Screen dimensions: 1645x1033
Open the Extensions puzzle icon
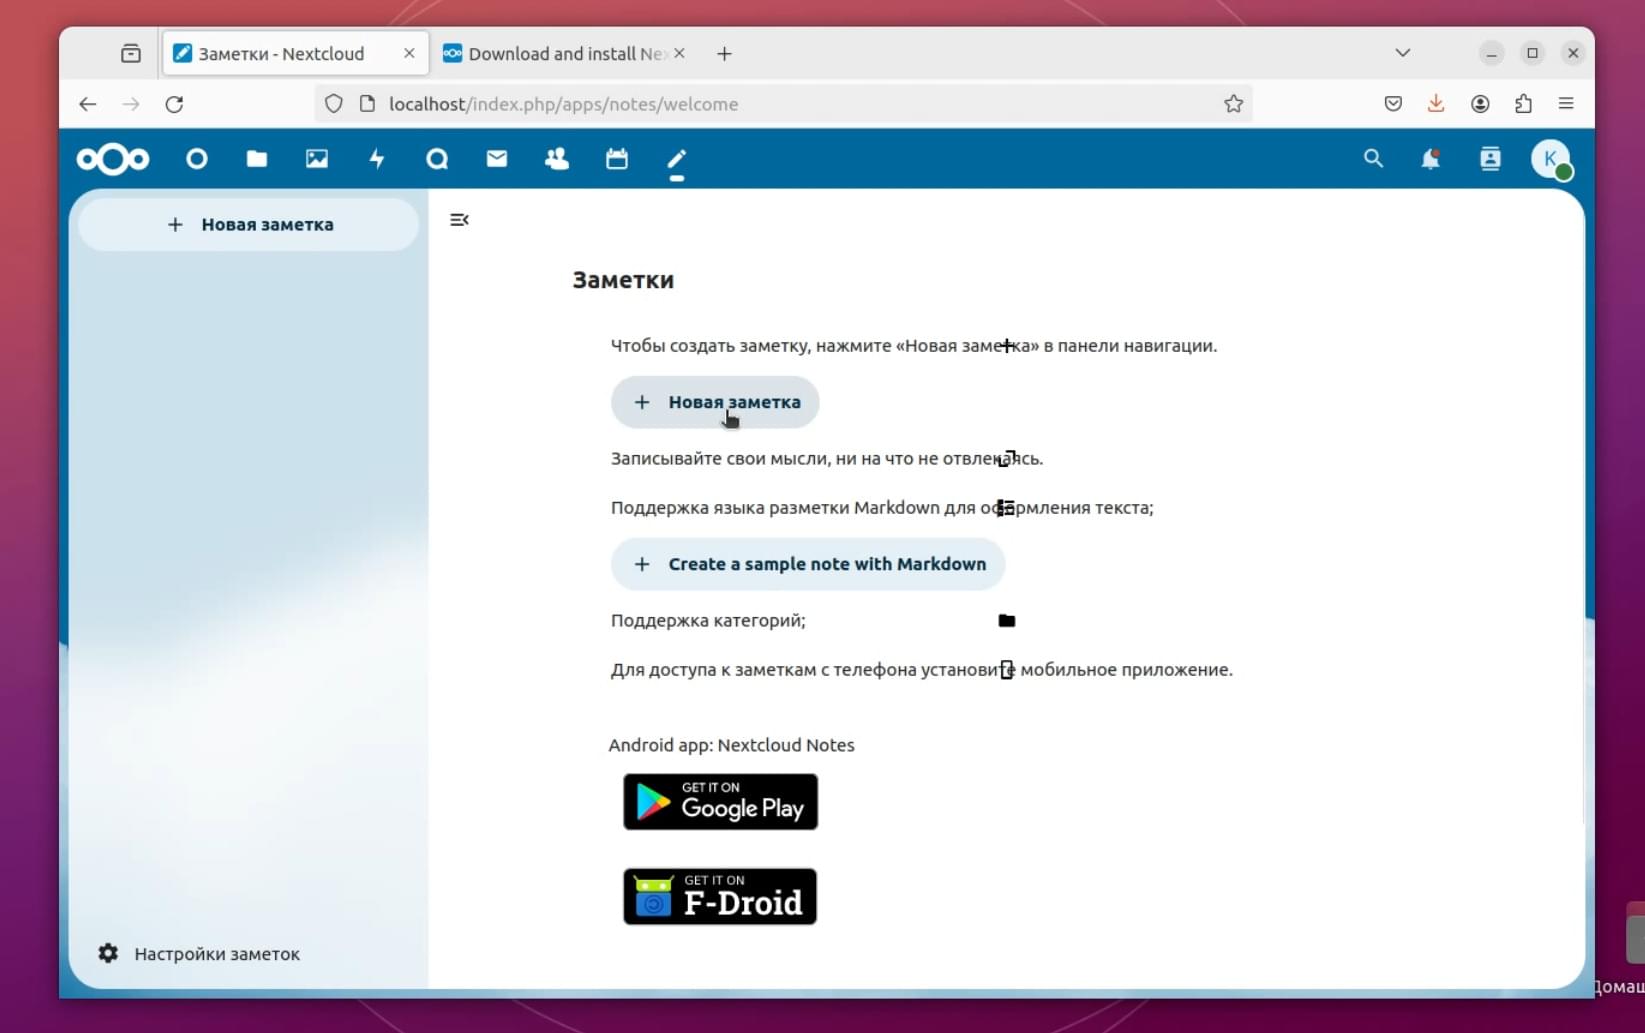coord(1523,104)
